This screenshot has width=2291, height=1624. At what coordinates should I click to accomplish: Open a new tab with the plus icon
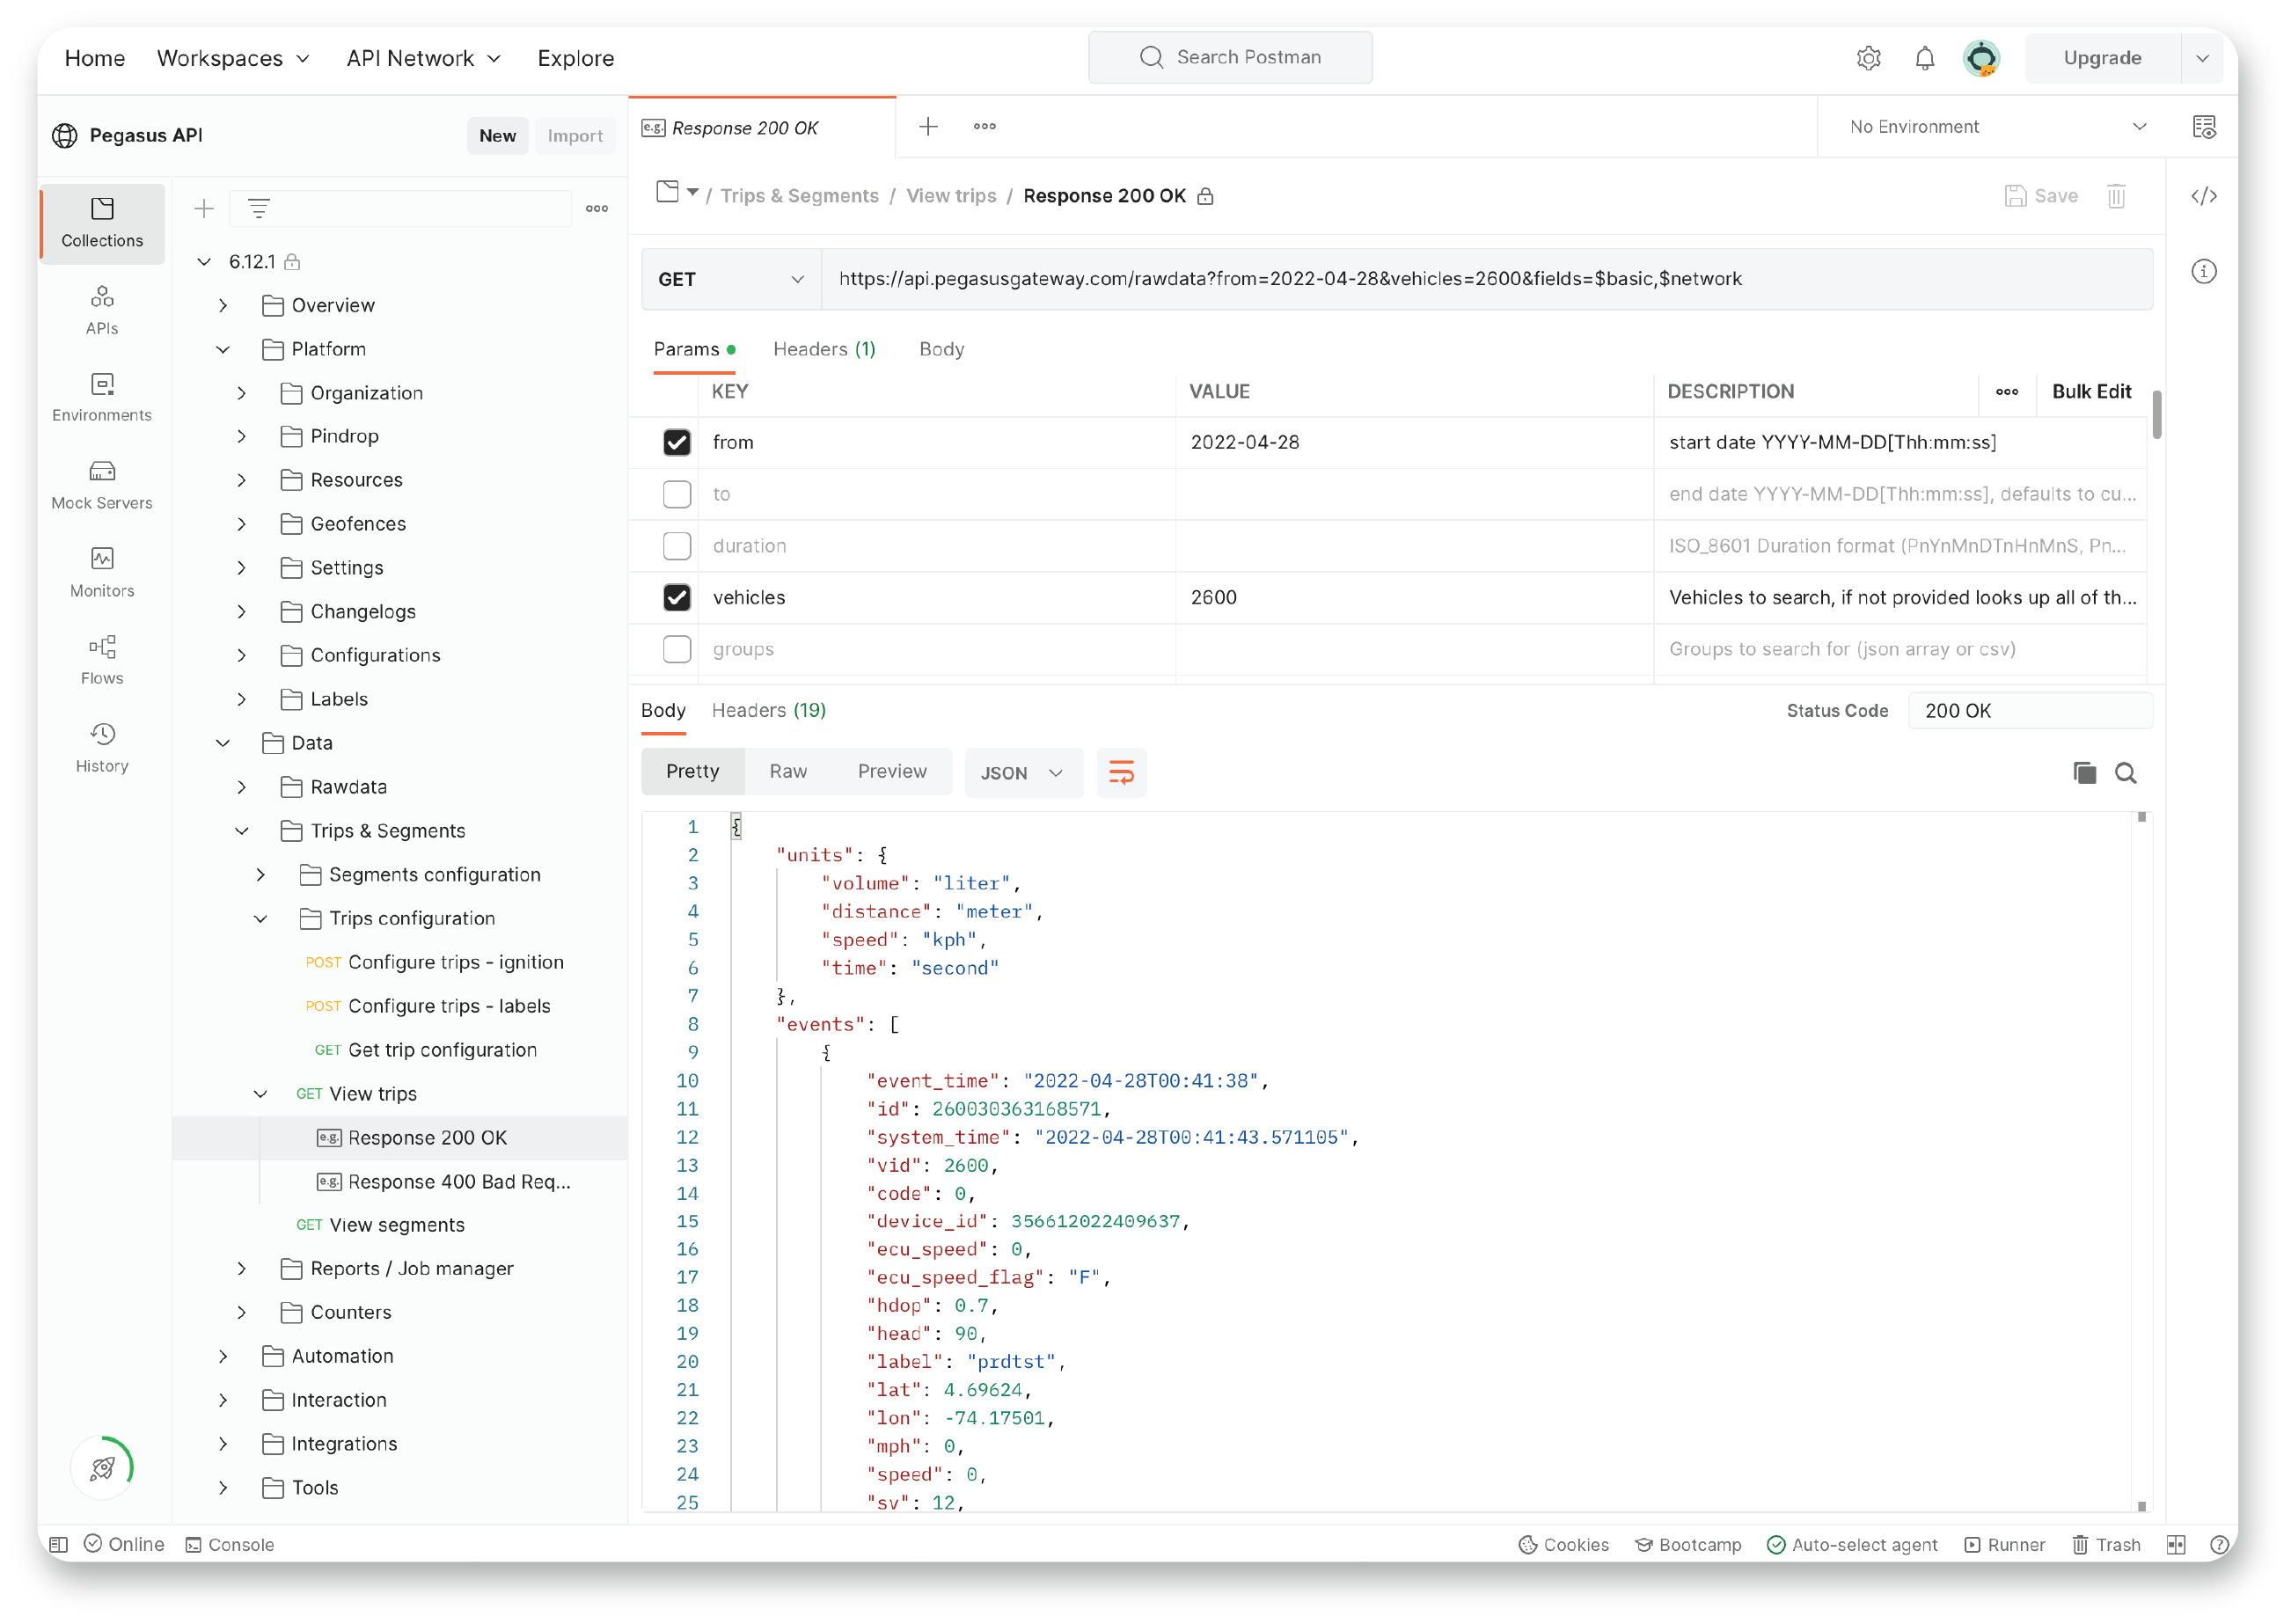click(928, 126)
